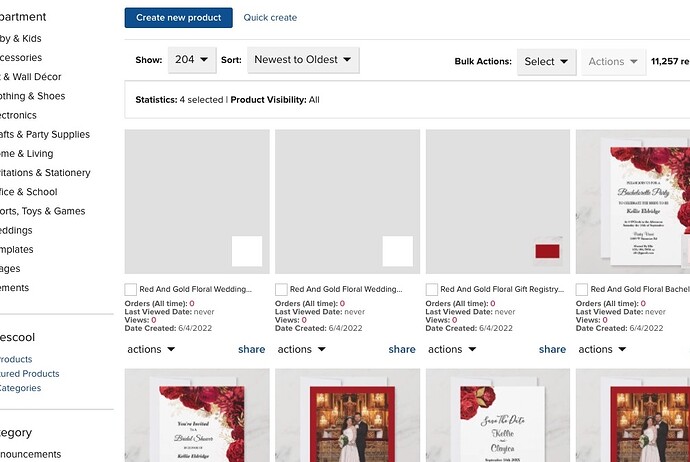Viewport: 690px width, 462px height.
Task: Open the Quick create link
Action: tap(270, 18)
